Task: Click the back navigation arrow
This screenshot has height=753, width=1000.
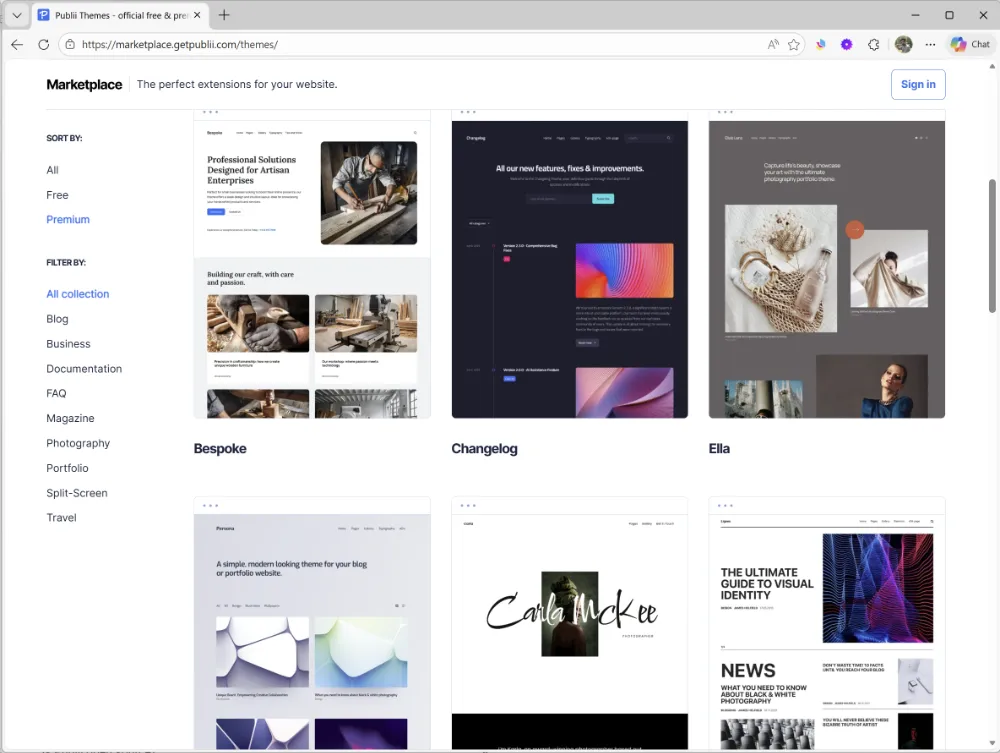Action: pyautogui.click(x=16, y=44)
